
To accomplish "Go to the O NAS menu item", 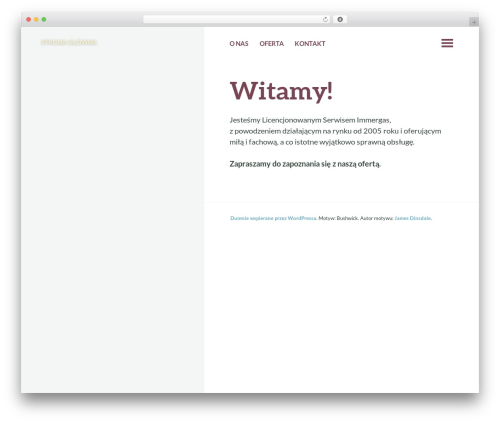I will point(239,44).
